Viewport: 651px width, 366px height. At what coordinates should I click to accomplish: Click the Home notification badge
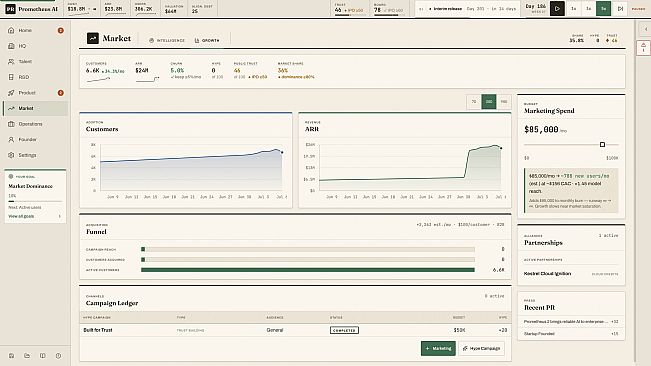pyautogui.click(x=61, y=30)
